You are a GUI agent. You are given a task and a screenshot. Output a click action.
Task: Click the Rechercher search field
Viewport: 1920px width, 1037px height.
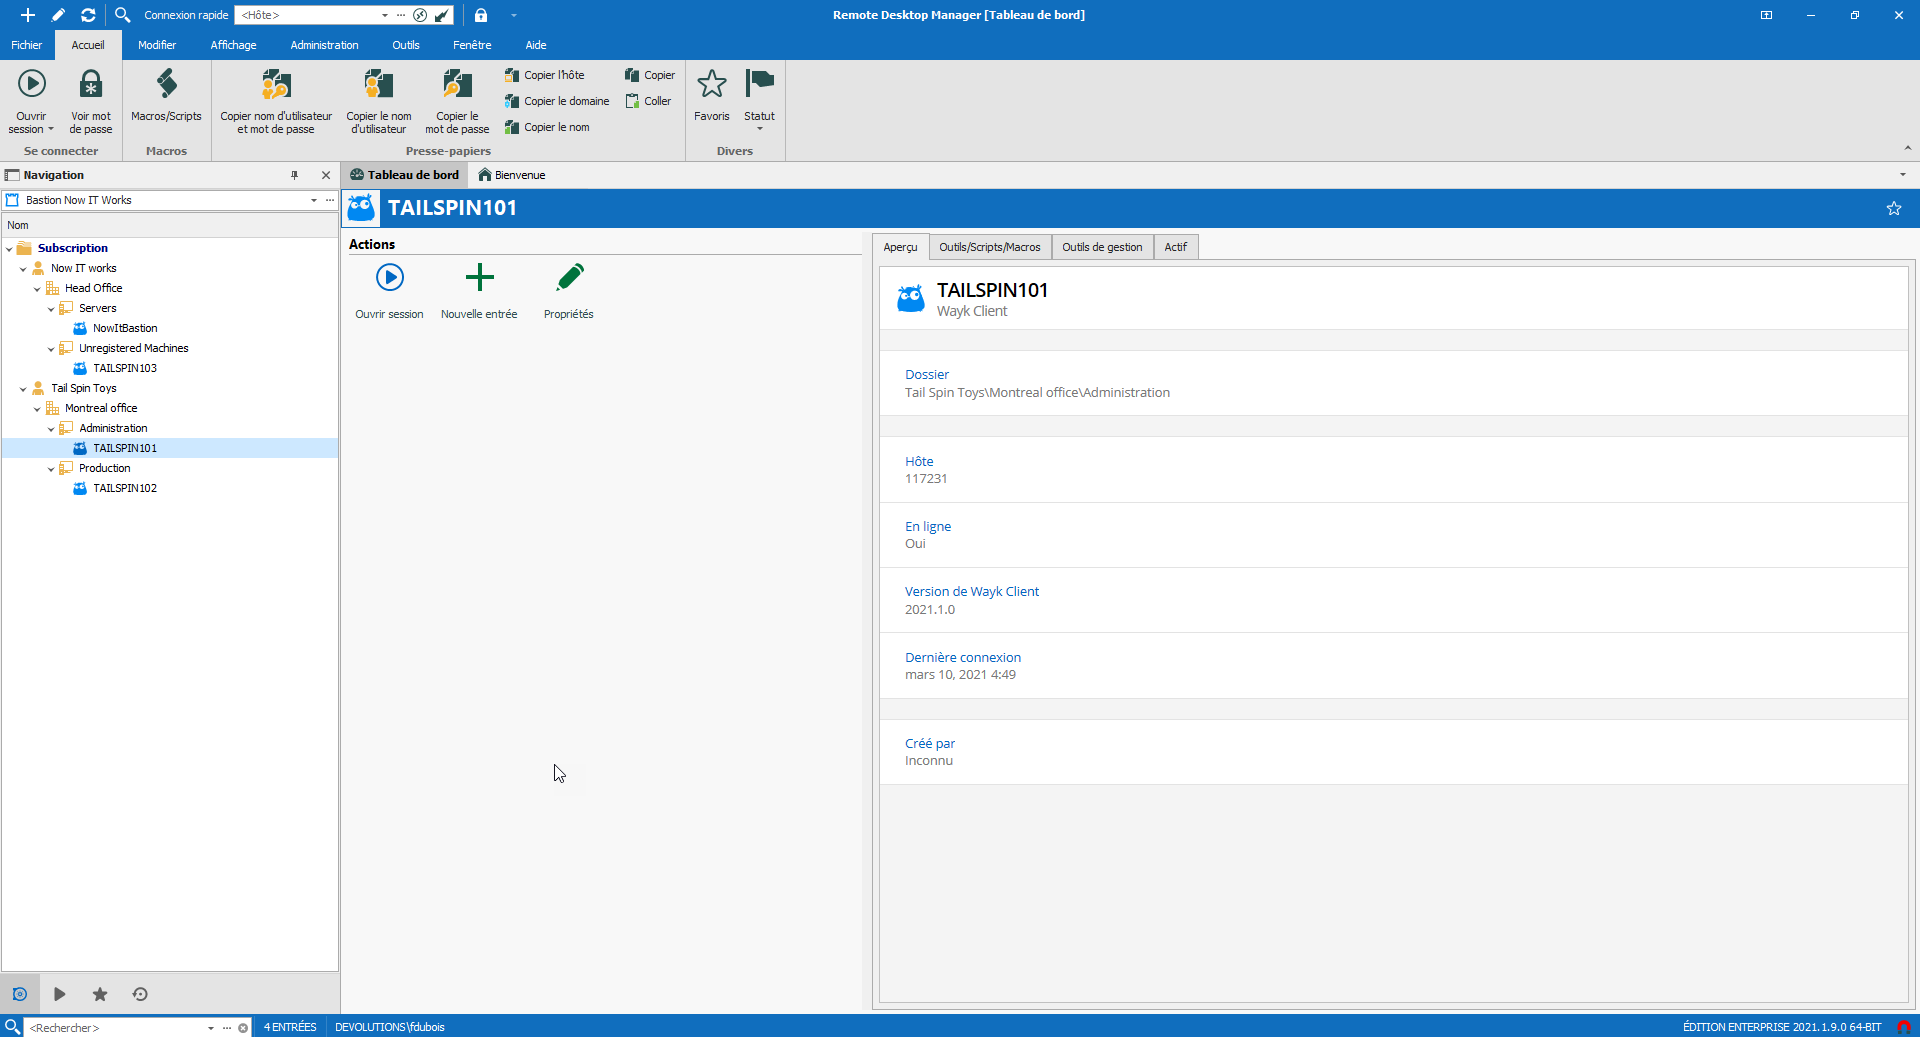pos(116,1027)
